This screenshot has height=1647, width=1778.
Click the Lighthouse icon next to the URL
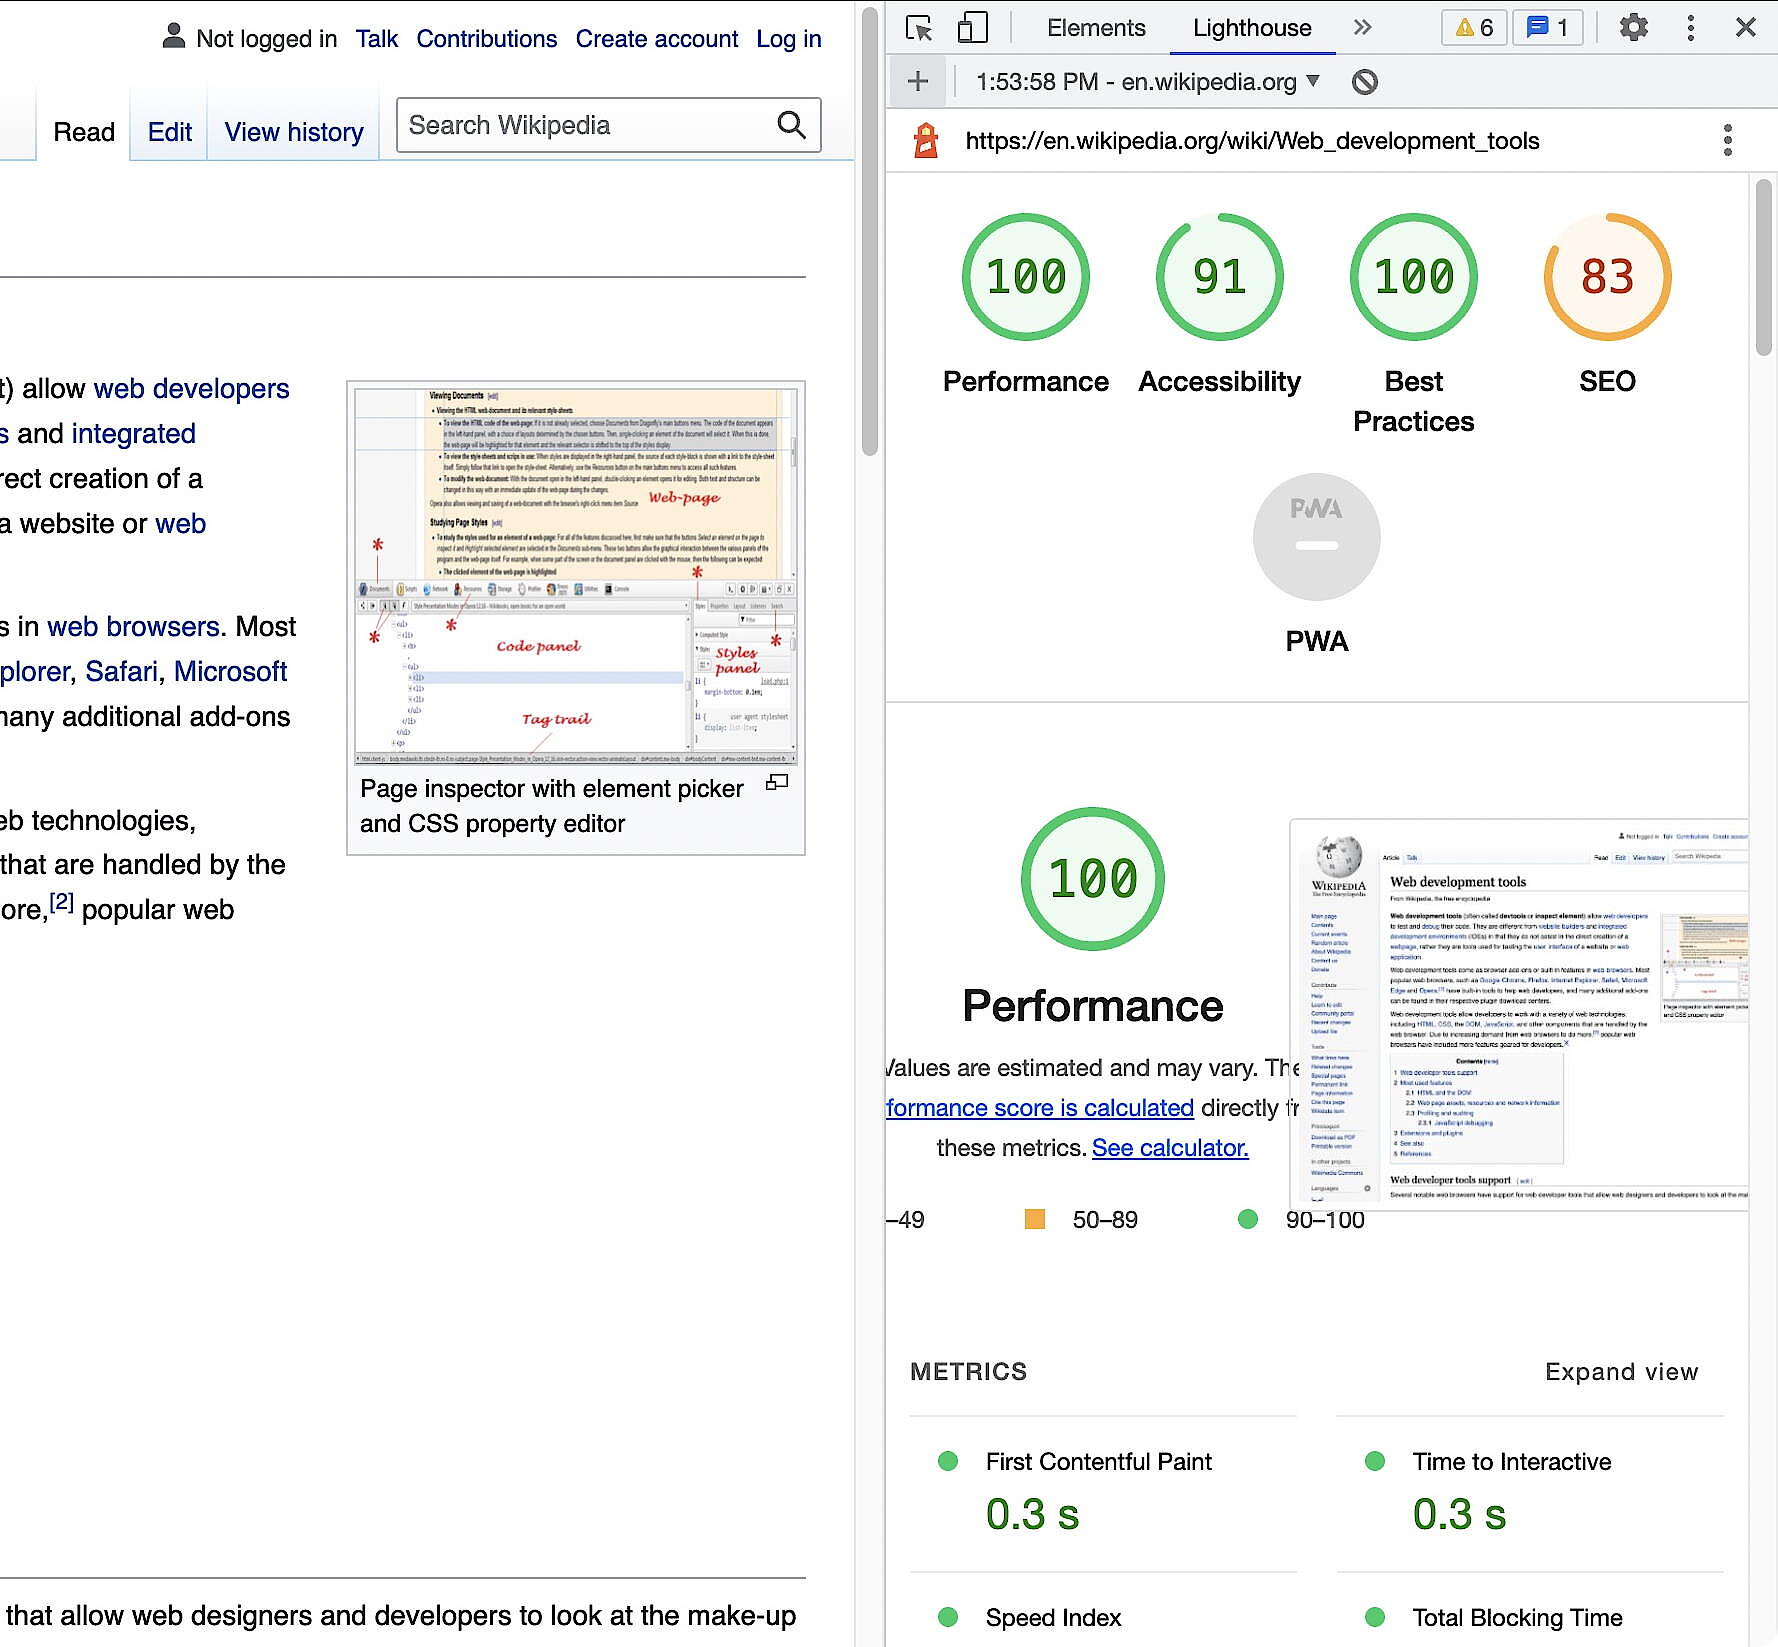[925, 141]
